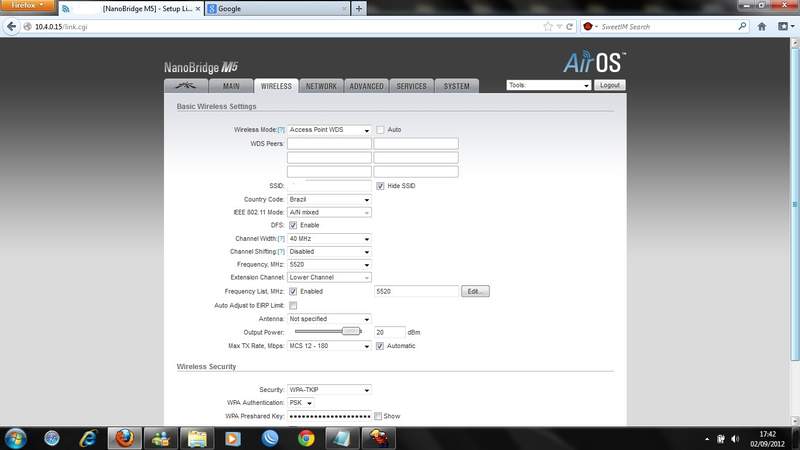The width and height of the screenshot is (800, 450).
Task: Open the taskbar clock showing 17:42
Action: tap(767, 439)
